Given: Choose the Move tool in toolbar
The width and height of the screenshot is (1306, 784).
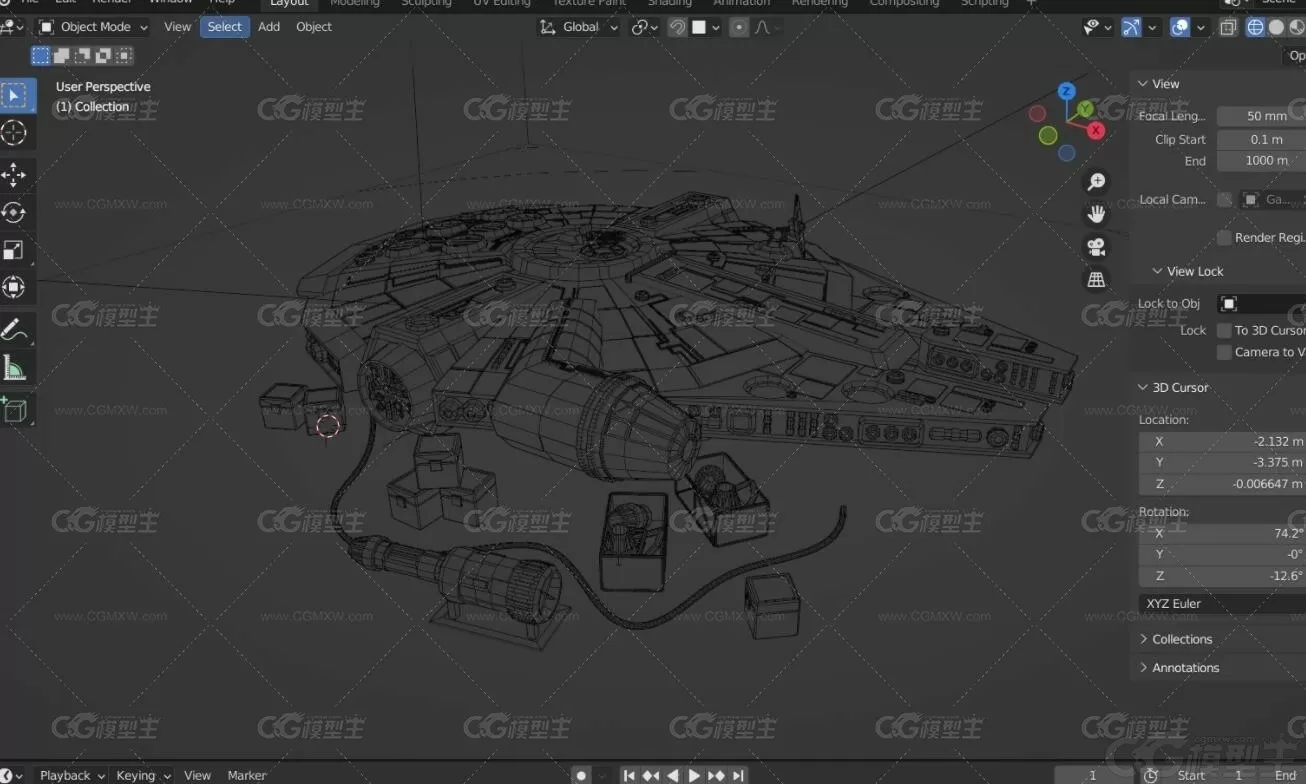Looking at the screenshot, I should click(15, 176).
